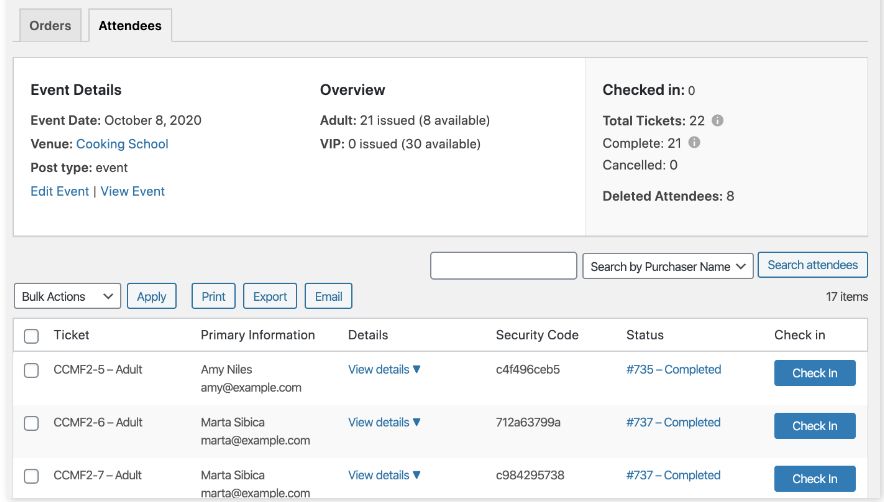
Task: Click the info icon beside Complete count
Action: 694,143
